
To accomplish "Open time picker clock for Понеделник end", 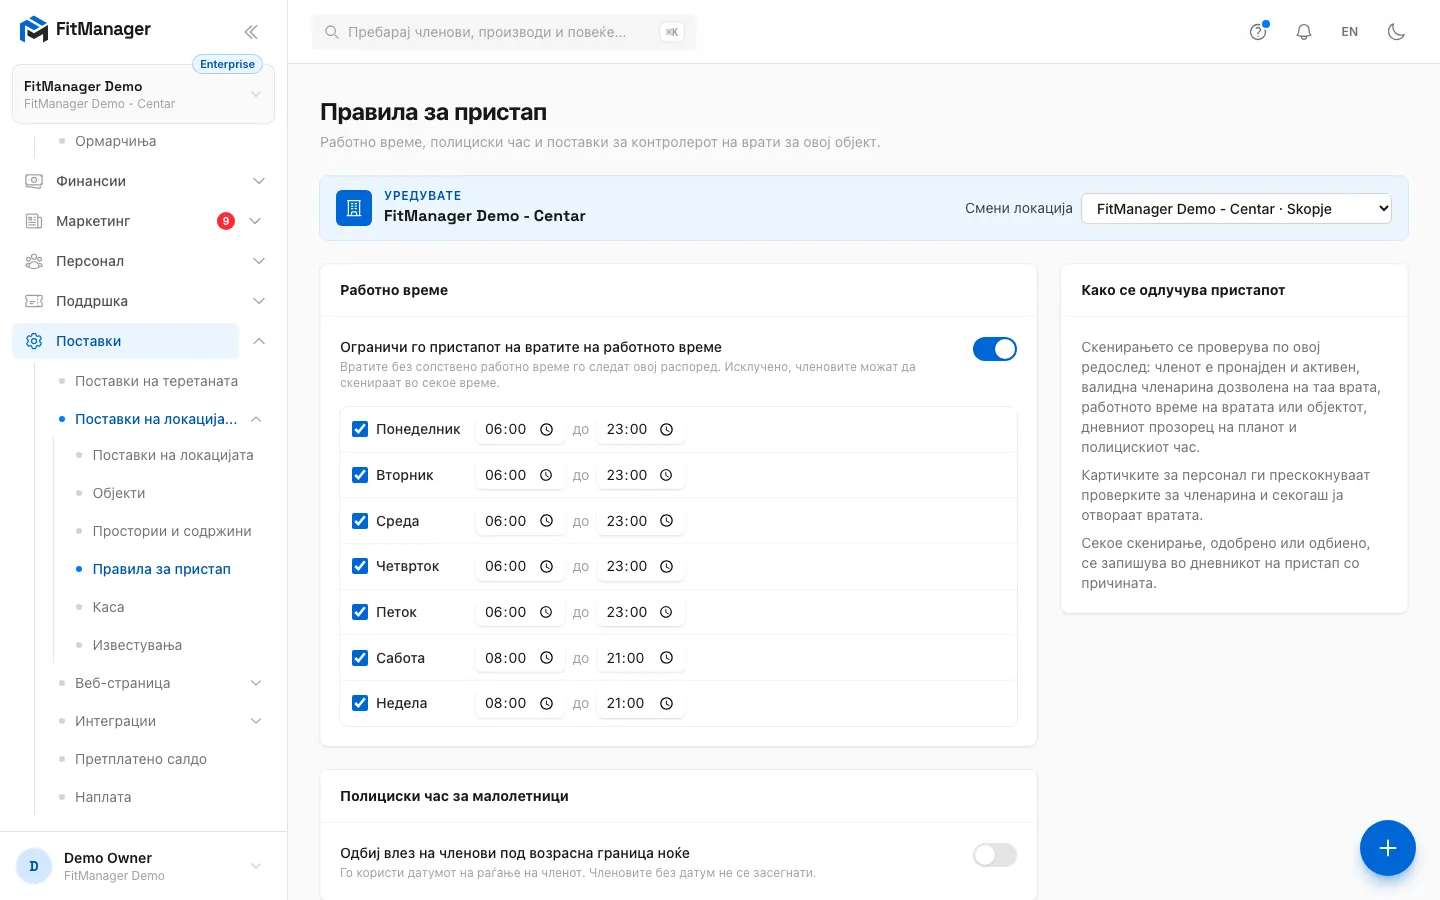I will [x=667, y=429].
